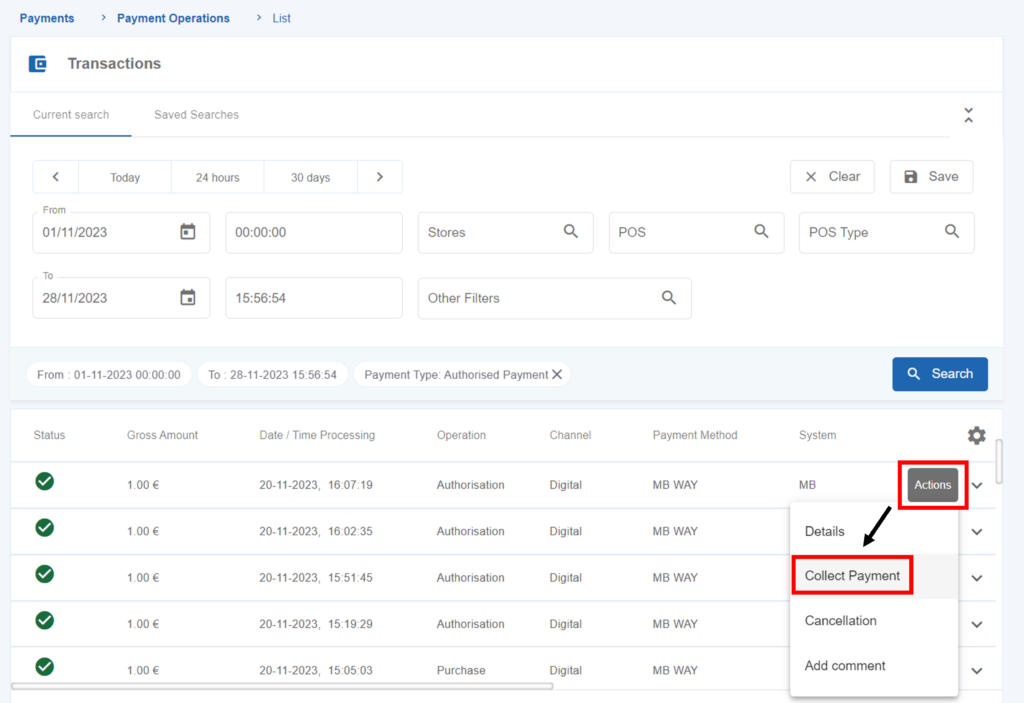Click Payment Operations breadcrumb link
The height and width of the screenshot is (703, 1024).
coord(173,18)
